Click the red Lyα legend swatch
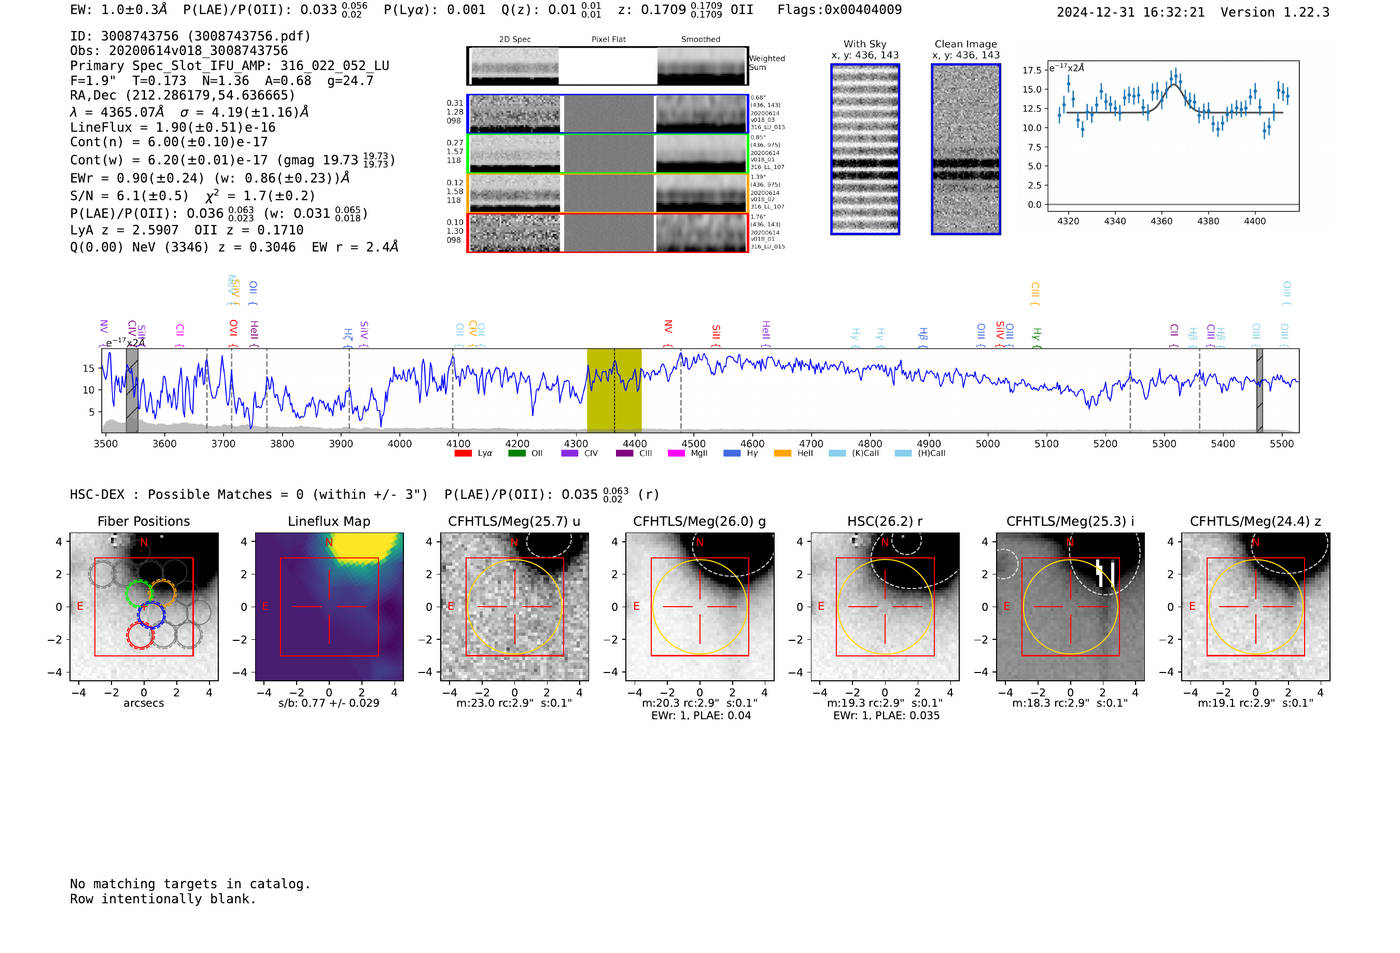This screenshot has width=1400, height=953. tap(462, 453)
